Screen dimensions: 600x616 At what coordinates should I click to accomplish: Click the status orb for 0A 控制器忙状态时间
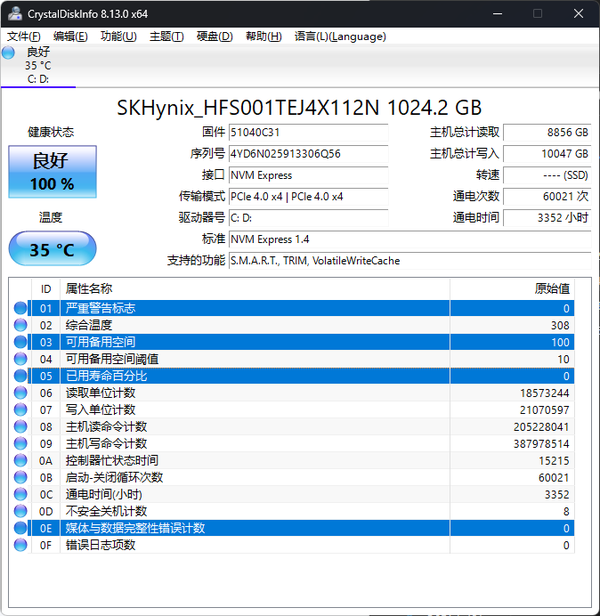tap(20, 460)
